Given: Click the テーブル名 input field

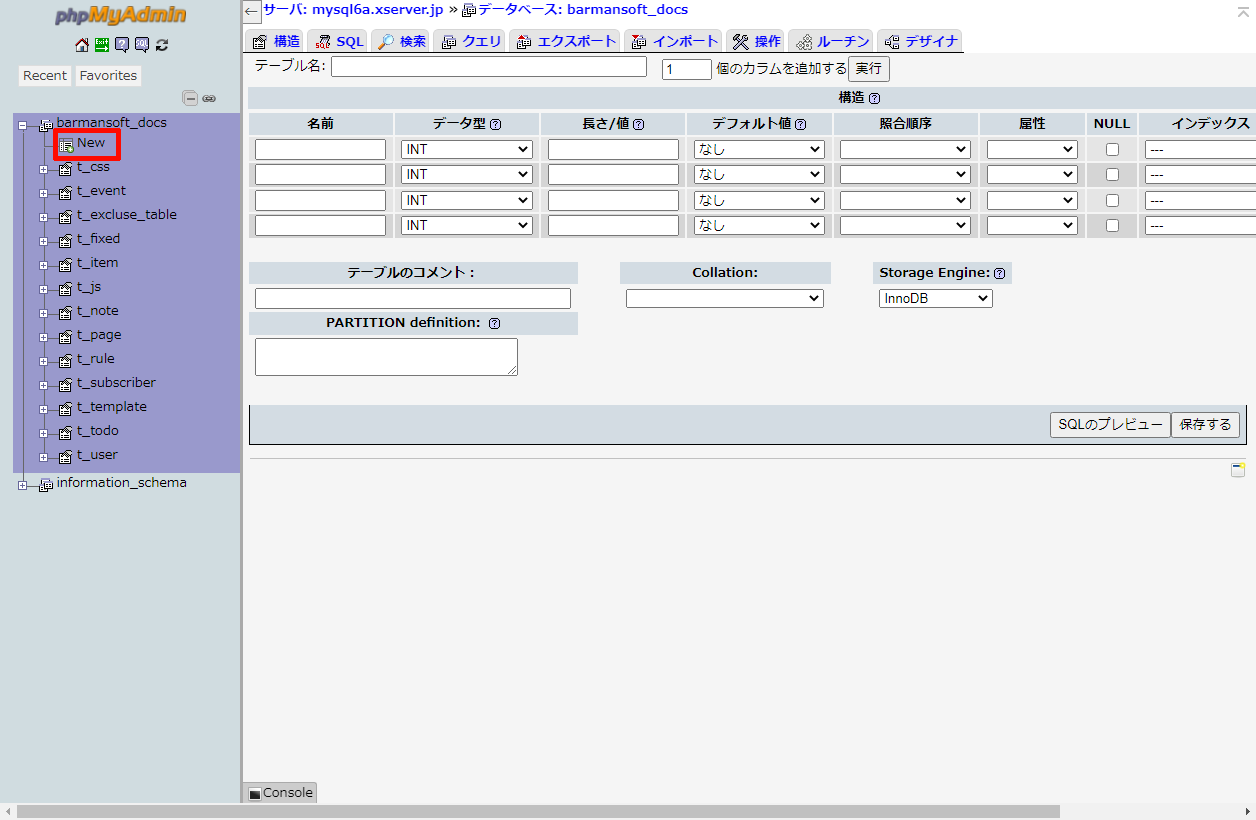Looking at the screenshot, I should (489, 67).
